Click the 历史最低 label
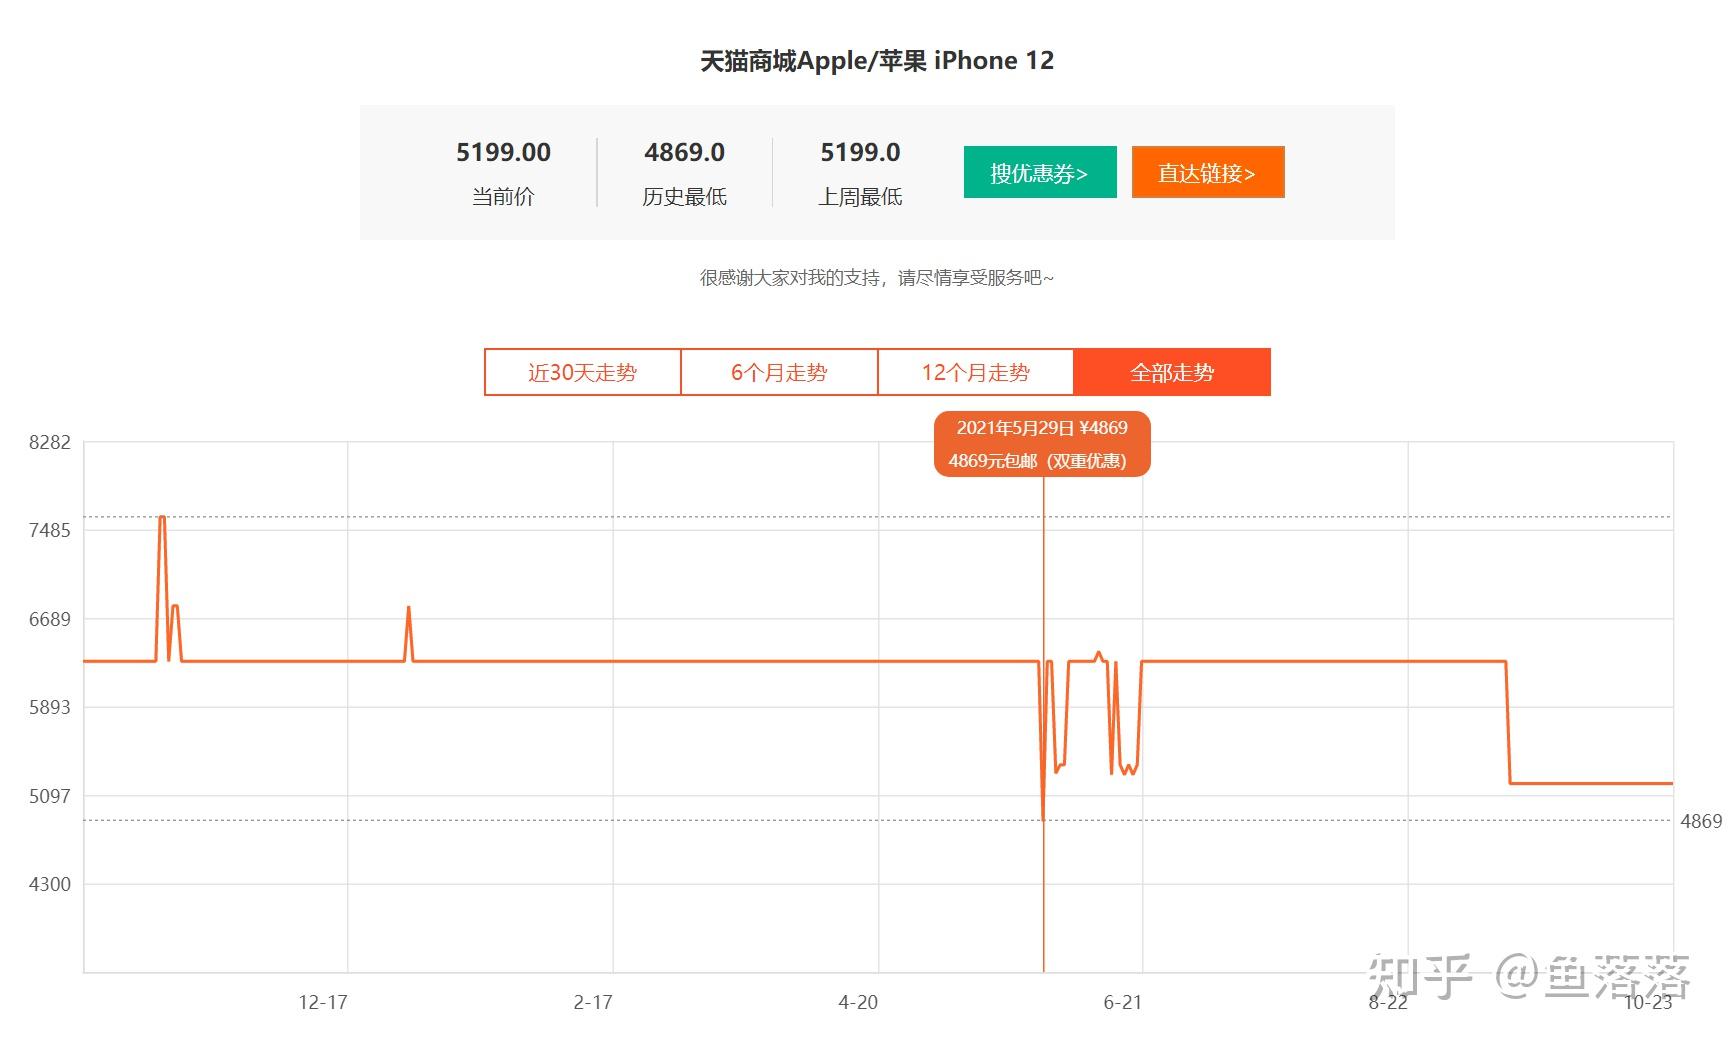The height and width of the screenshot is (1046, 1734). pyautogui.click(x=684, y=197)
